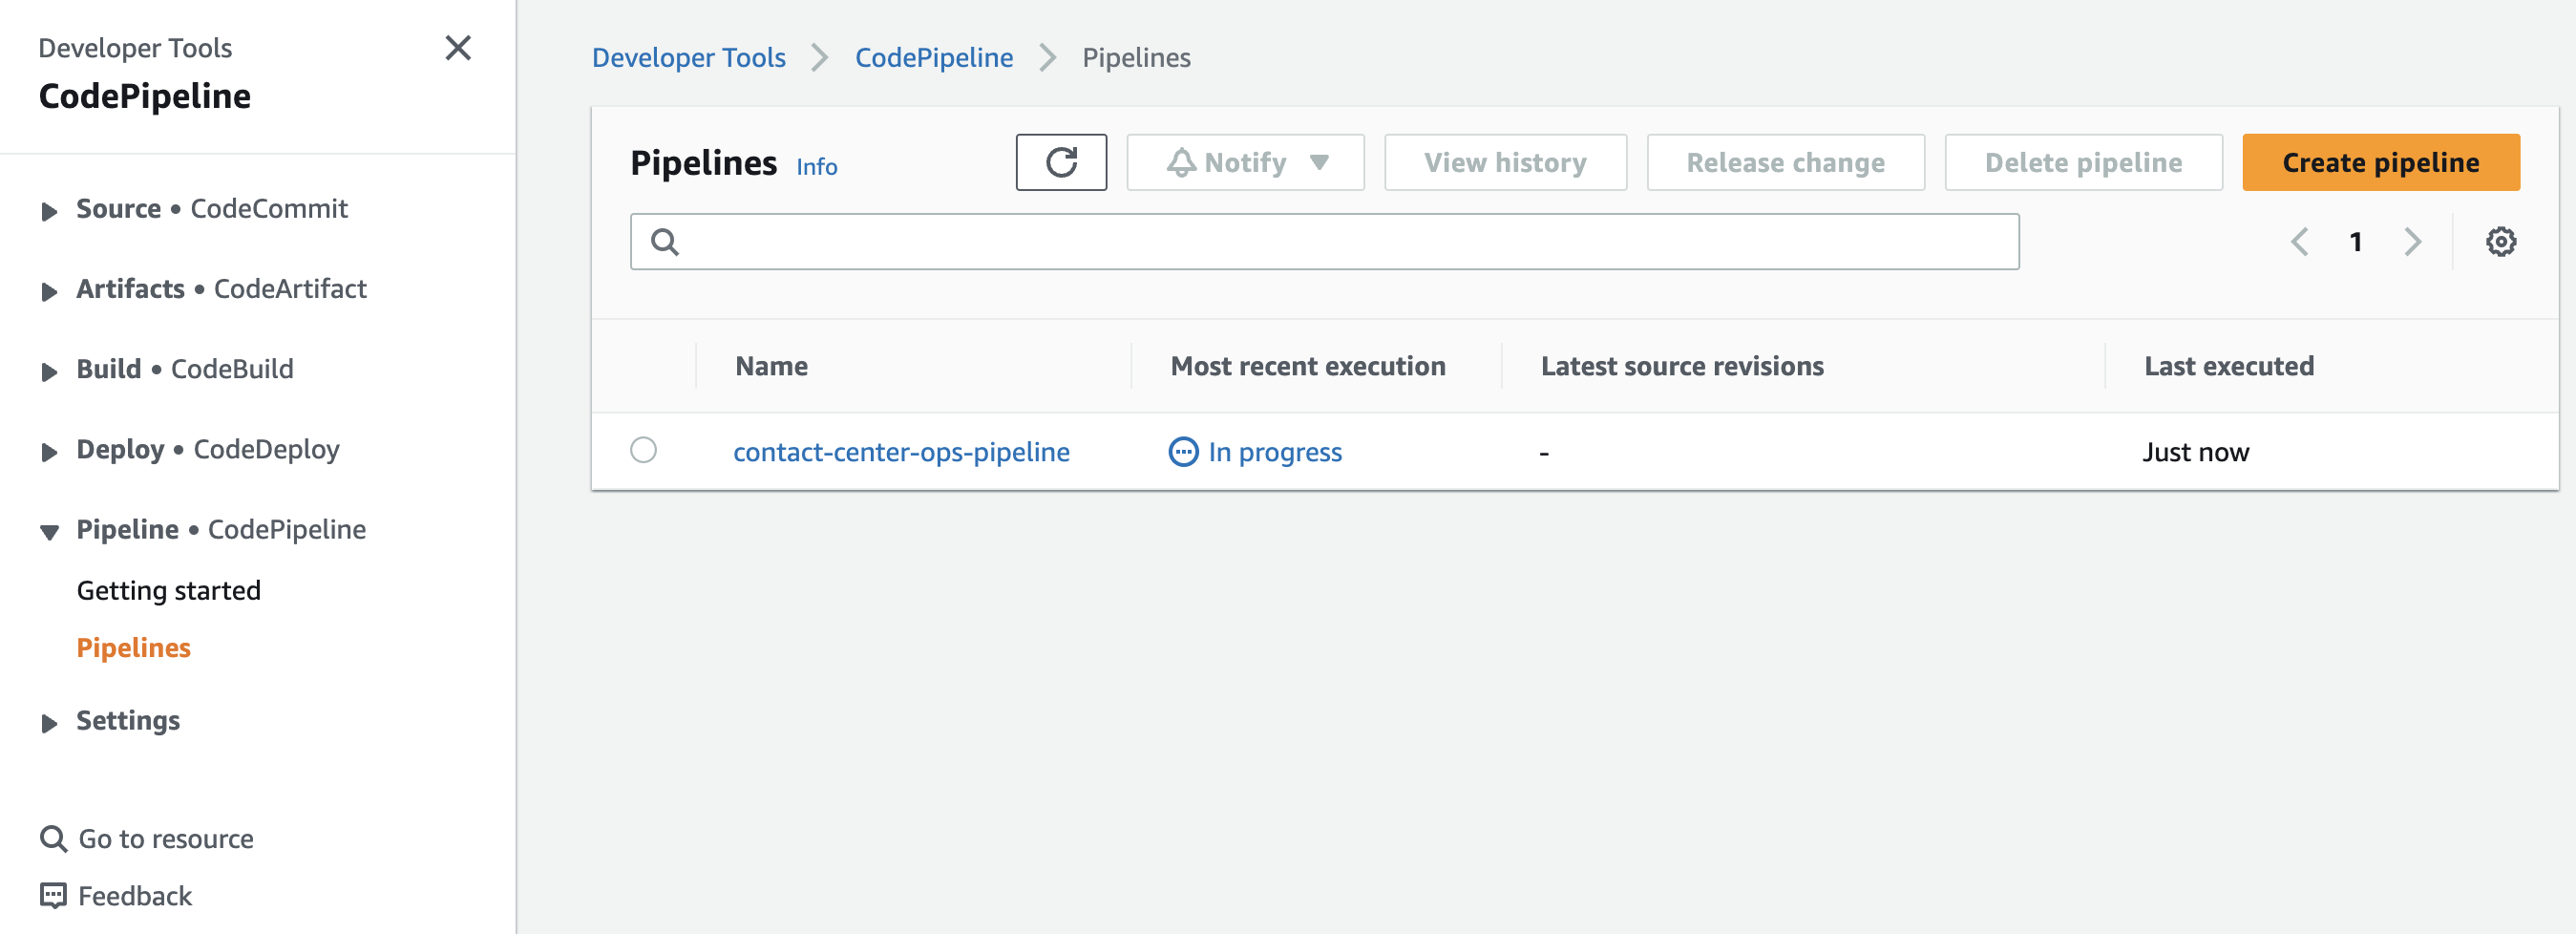This screenshot has width=2576, height=934.
Task: Select the contact-center-ops-pipeline radio button
Action: (x=643, y=450)
